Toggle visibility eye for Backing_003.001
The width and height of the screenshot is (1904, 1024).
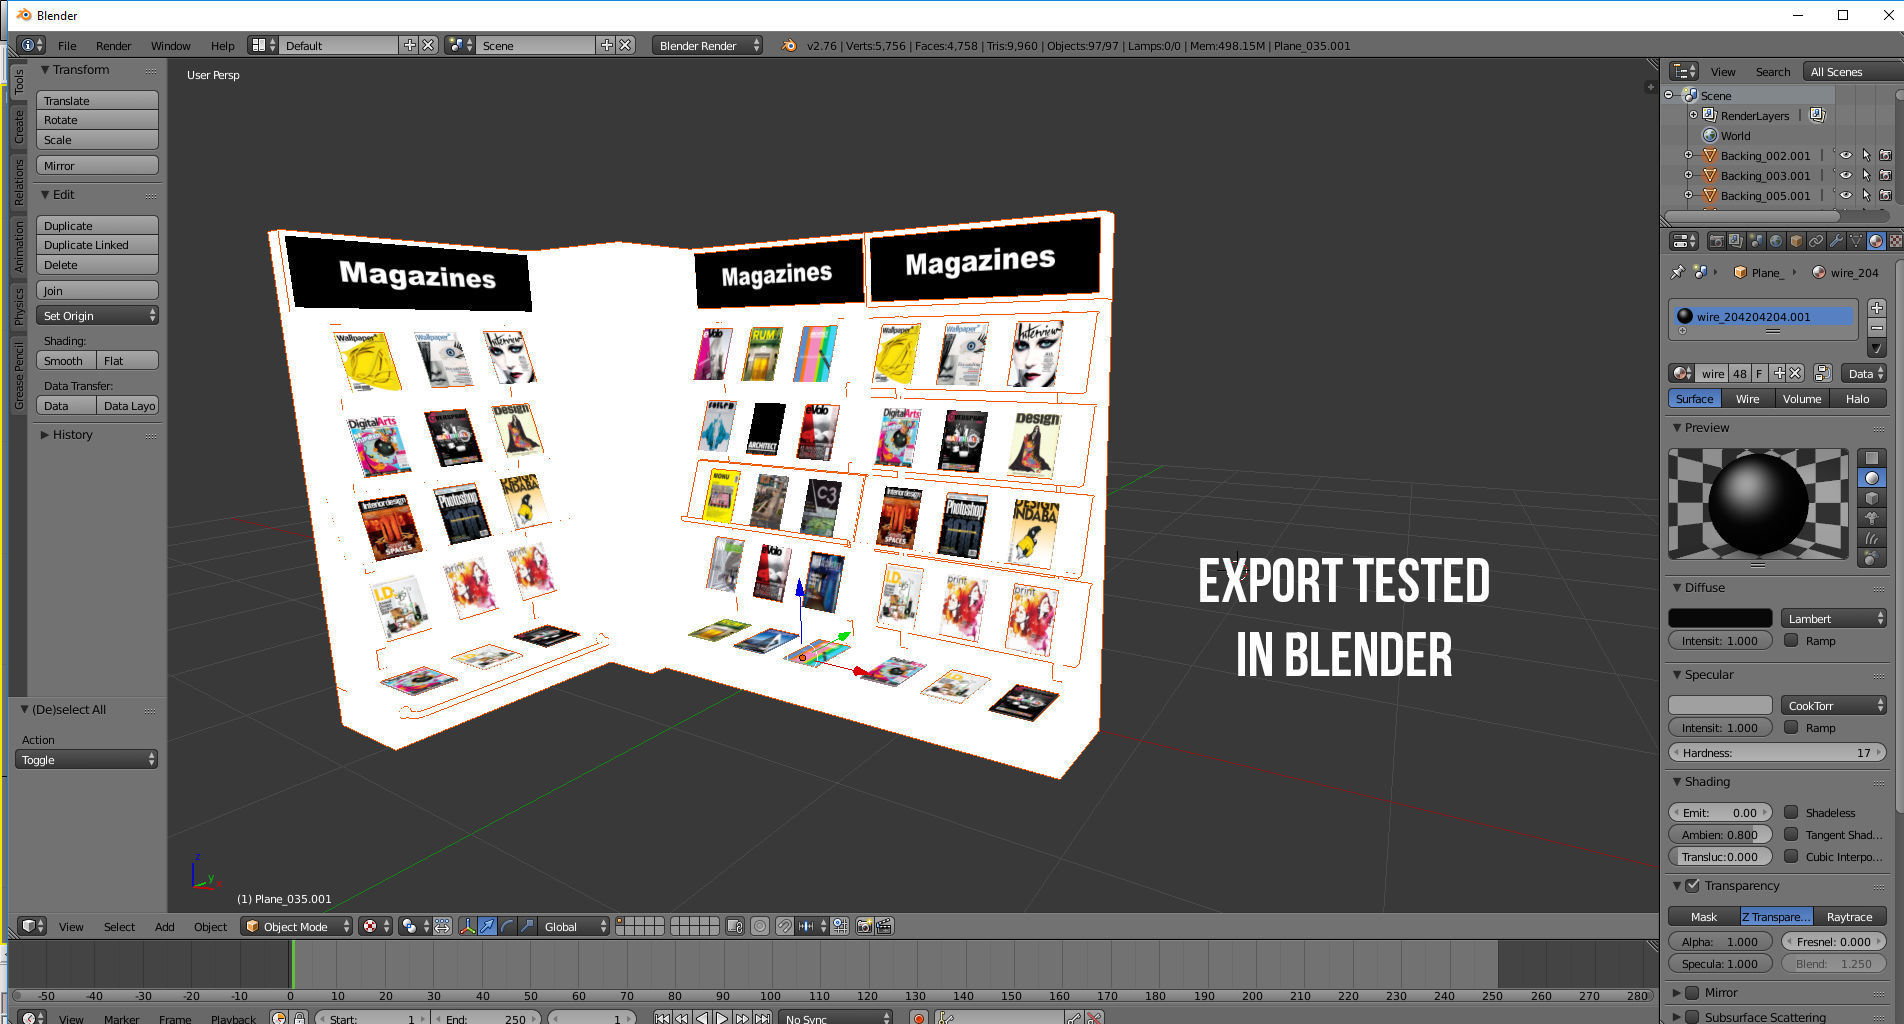[x=1846, y=175]
